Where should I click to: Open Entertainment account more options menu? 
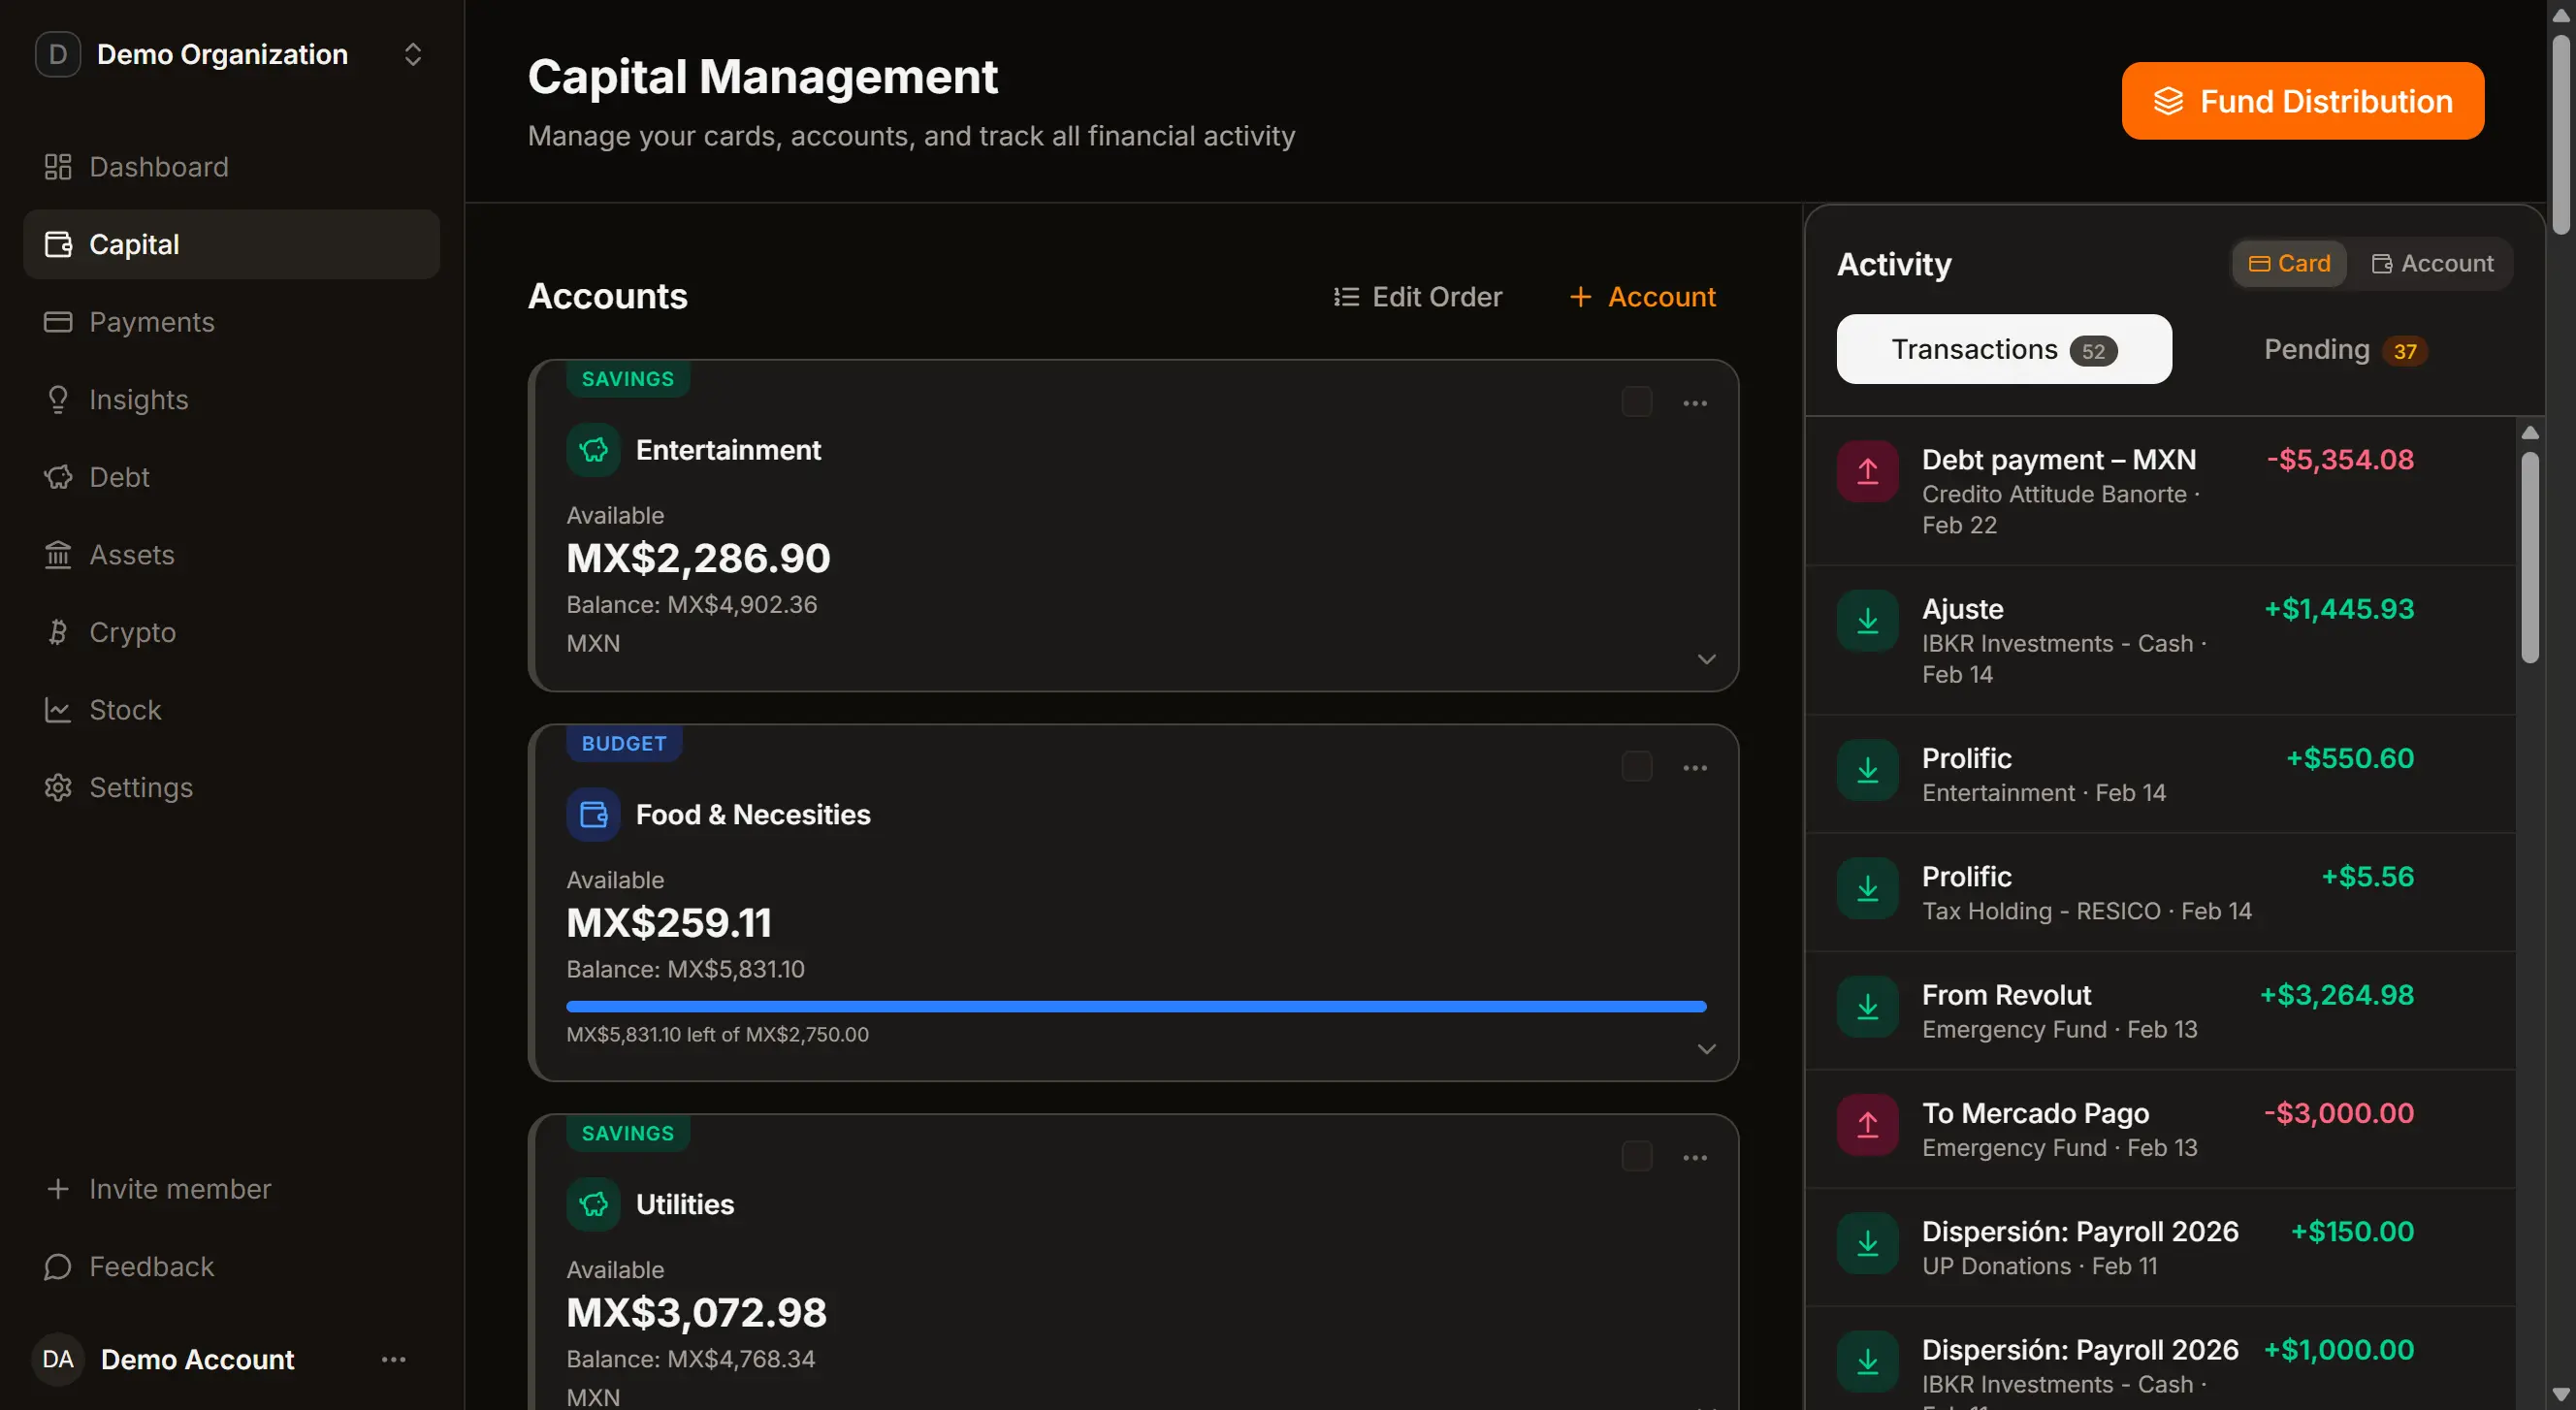click(1695, 403)
